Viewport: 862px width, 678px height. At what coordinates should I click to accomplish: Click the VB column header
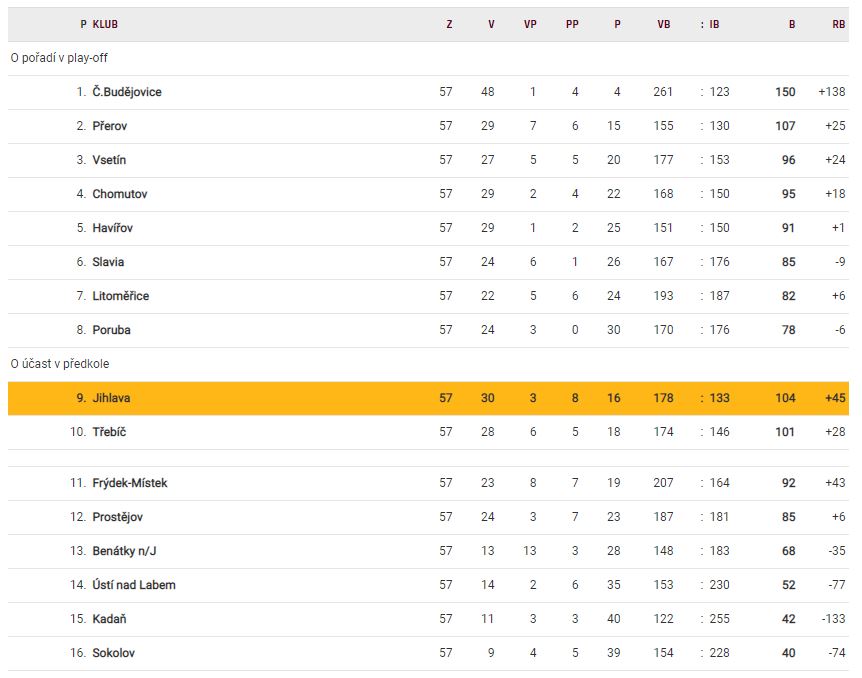coord(664,24)
